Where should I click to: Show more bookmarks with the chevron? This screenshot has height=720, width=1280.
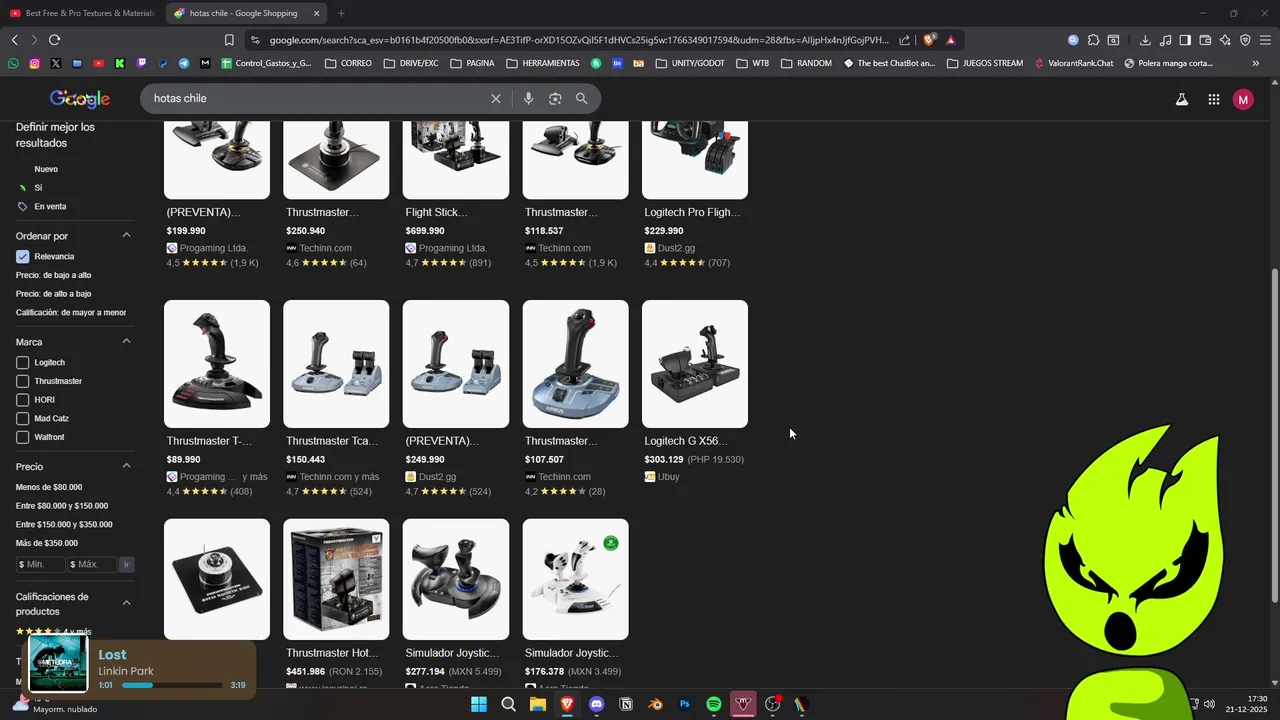[x=1256, y=63]
